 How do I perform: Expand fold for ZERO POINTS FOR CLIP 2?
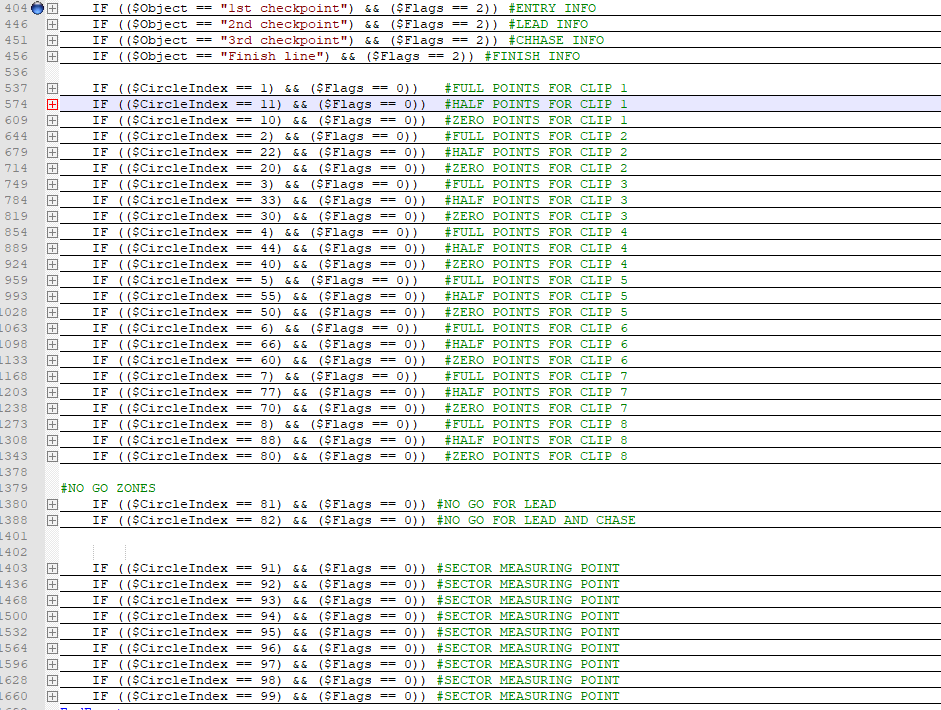point(52,169)
